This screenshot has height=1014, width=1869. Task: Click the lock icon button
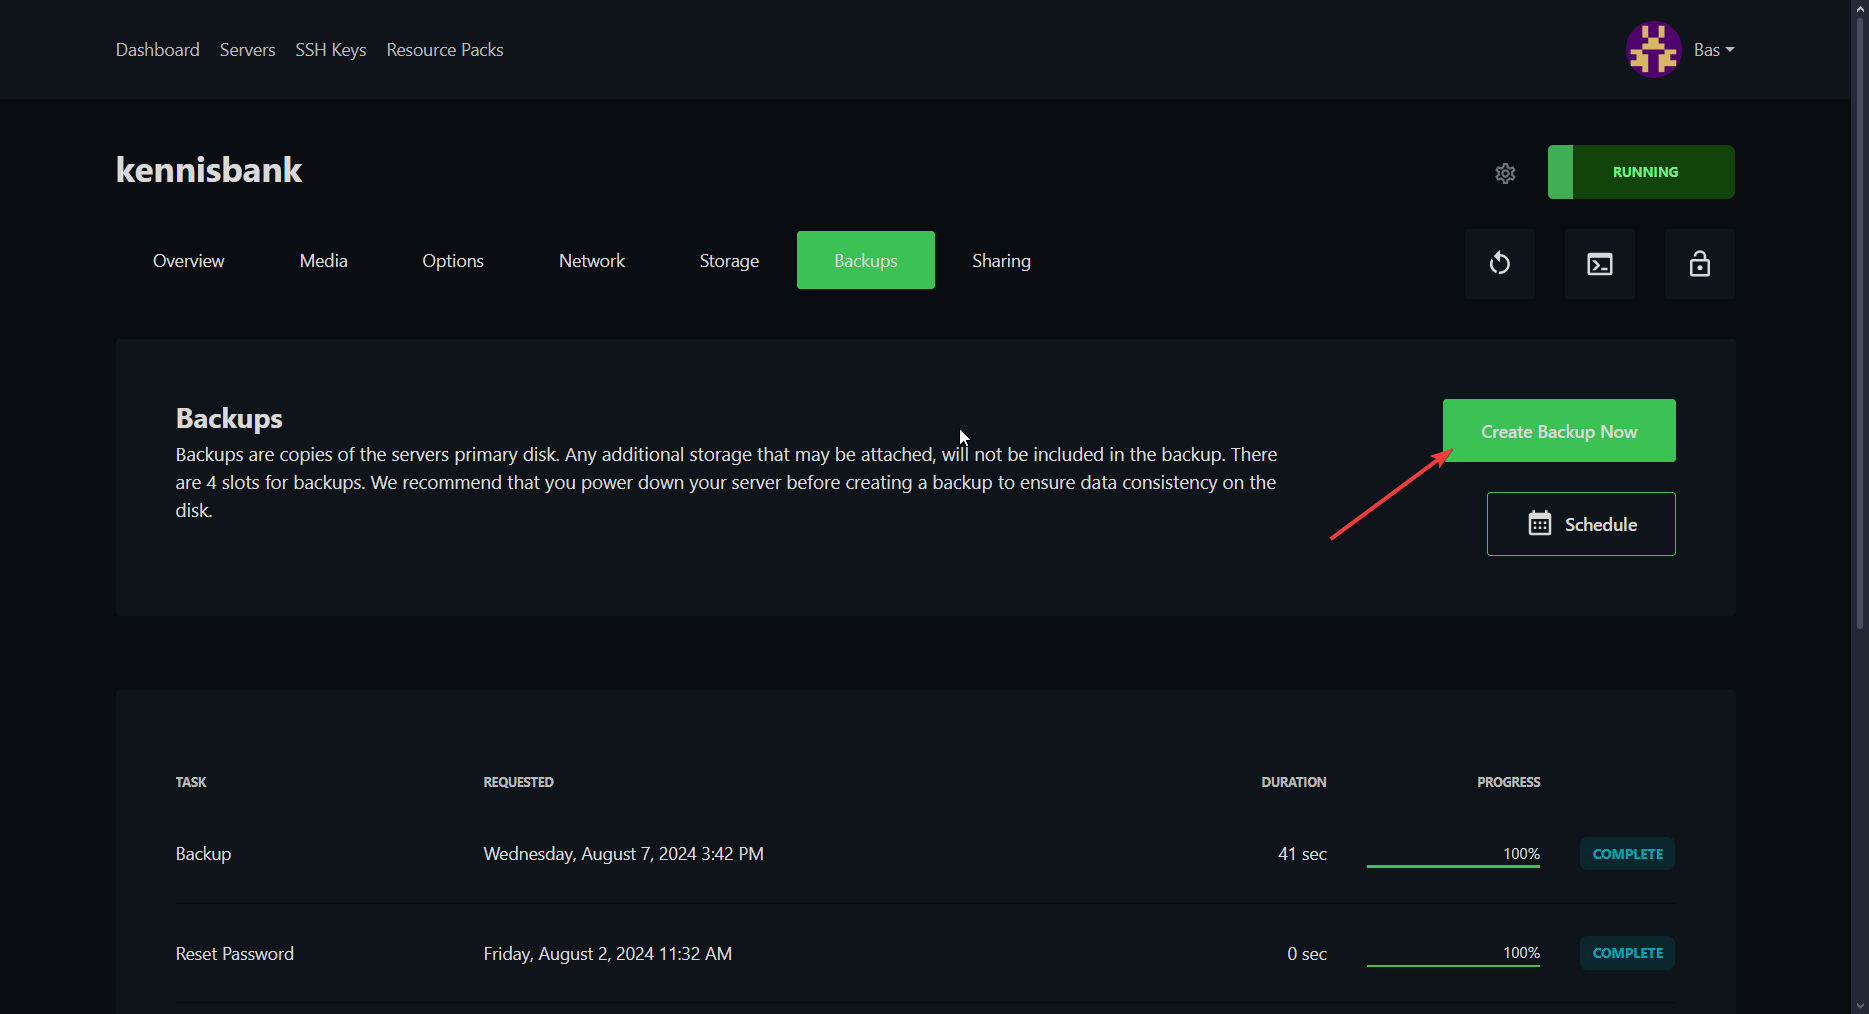[x=1699, y=264]
